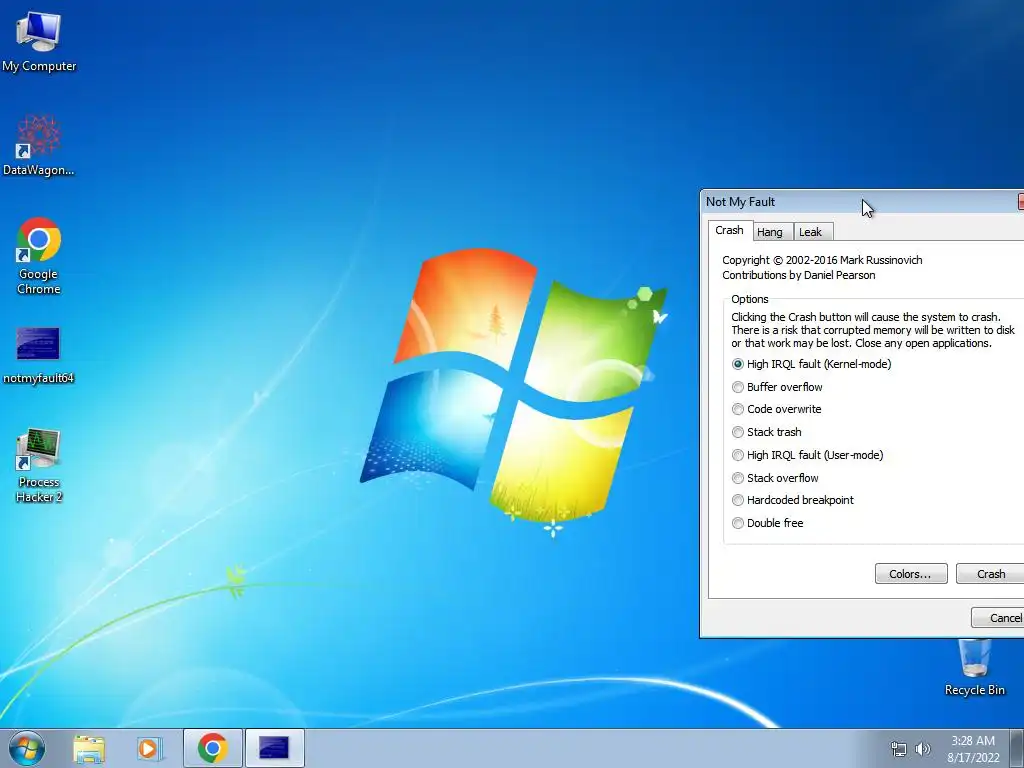The image size is (1024, 768).
Task: Select the Stack overflow option
Action: pyautogui.click(x=775, y=477)
